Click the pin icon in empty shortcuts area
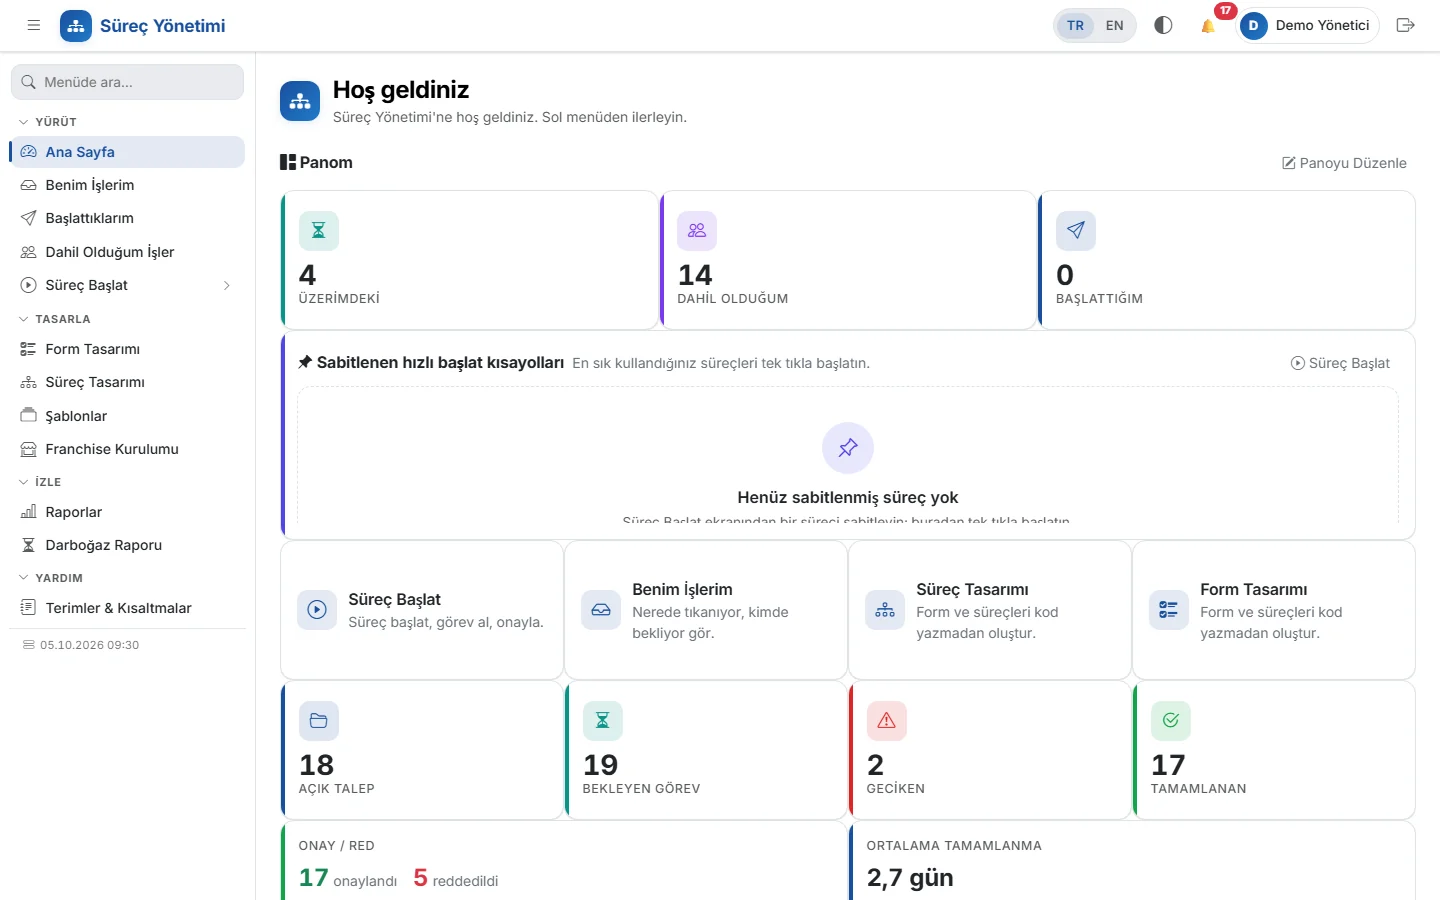This screenshot has width=1440, height=900. click(x=848, y=448)
